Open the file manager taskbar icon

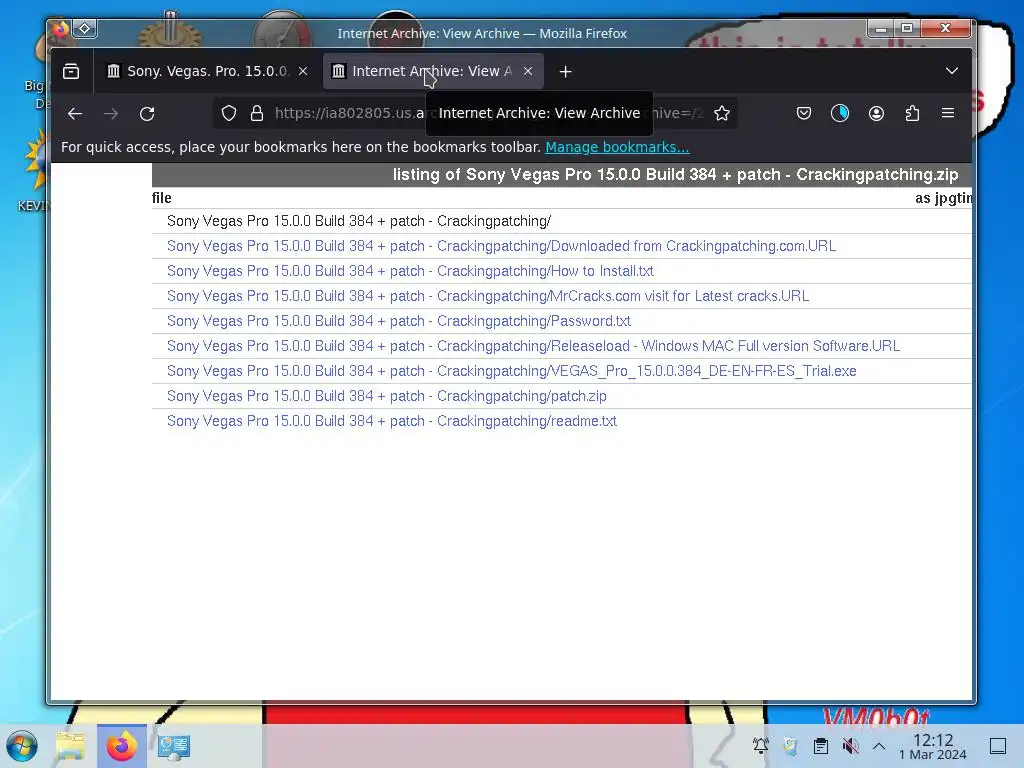click(x=71, y=746)
